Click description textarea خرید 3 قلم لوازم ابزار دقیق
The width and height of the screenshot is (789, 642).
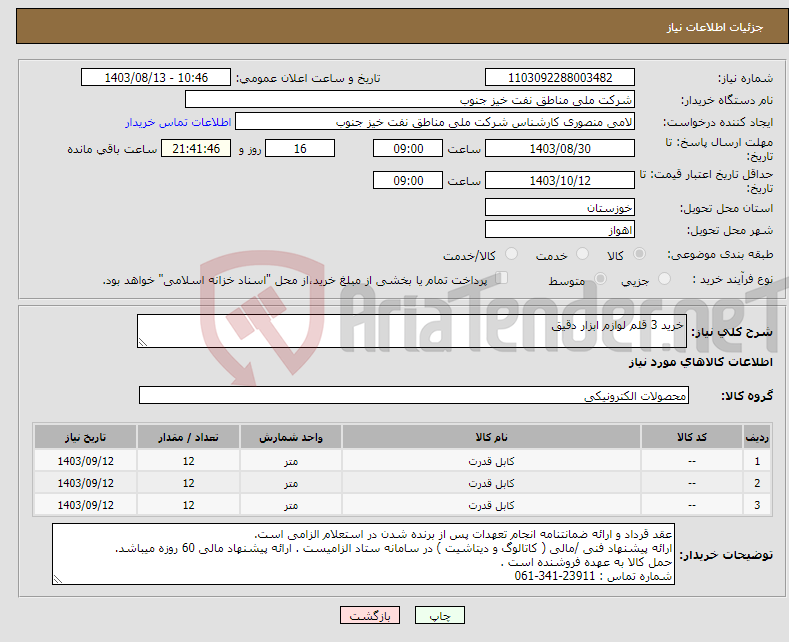[x=412, y=331]
